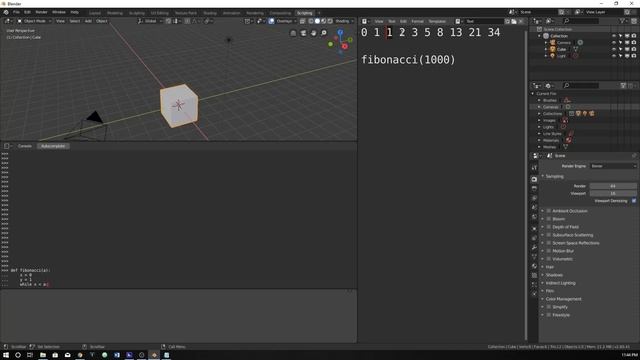Open the viewport Object menu
Image resolution: width=640 pixels, height=360 pixels.
click(x=102, y=21)
